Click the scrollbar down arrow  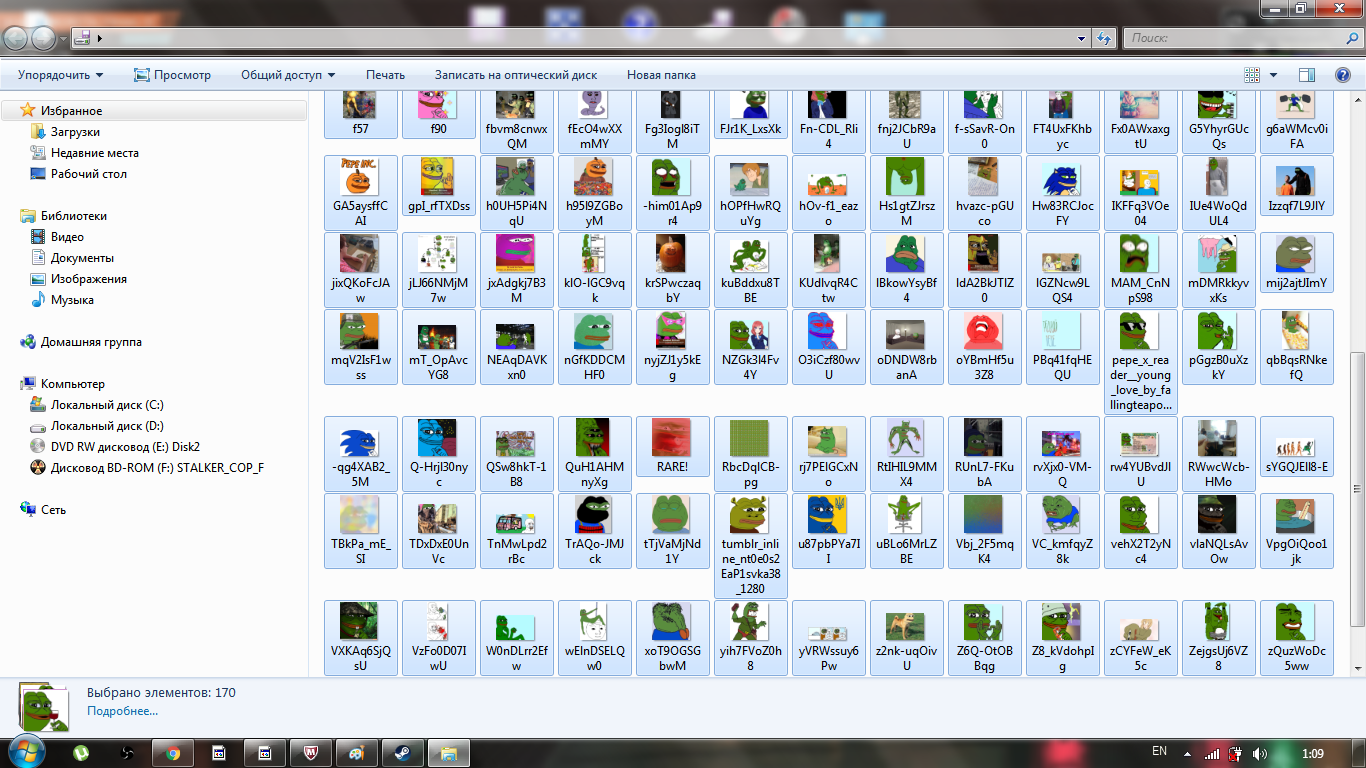coord(1357,669)
